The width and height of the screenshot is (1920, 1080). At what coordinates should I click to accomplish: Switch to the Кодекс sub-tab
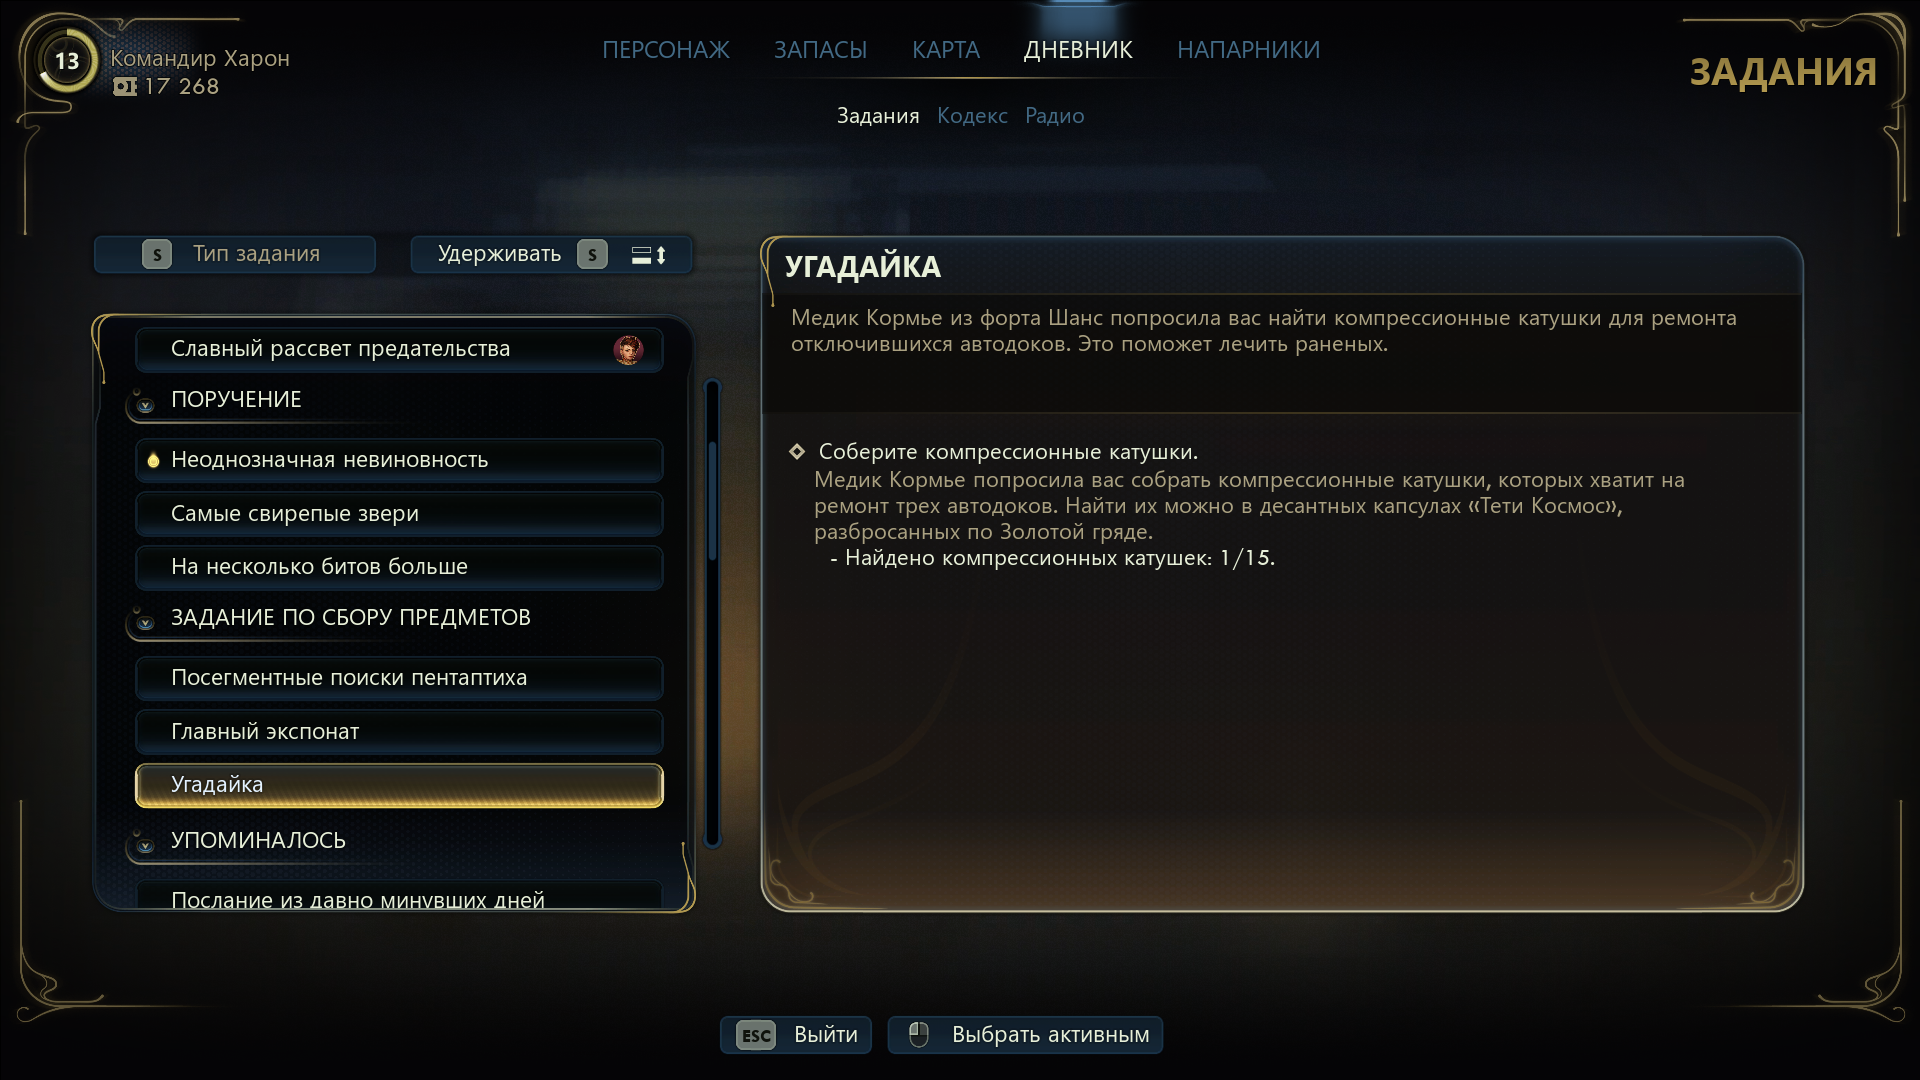tap(972, 116)
